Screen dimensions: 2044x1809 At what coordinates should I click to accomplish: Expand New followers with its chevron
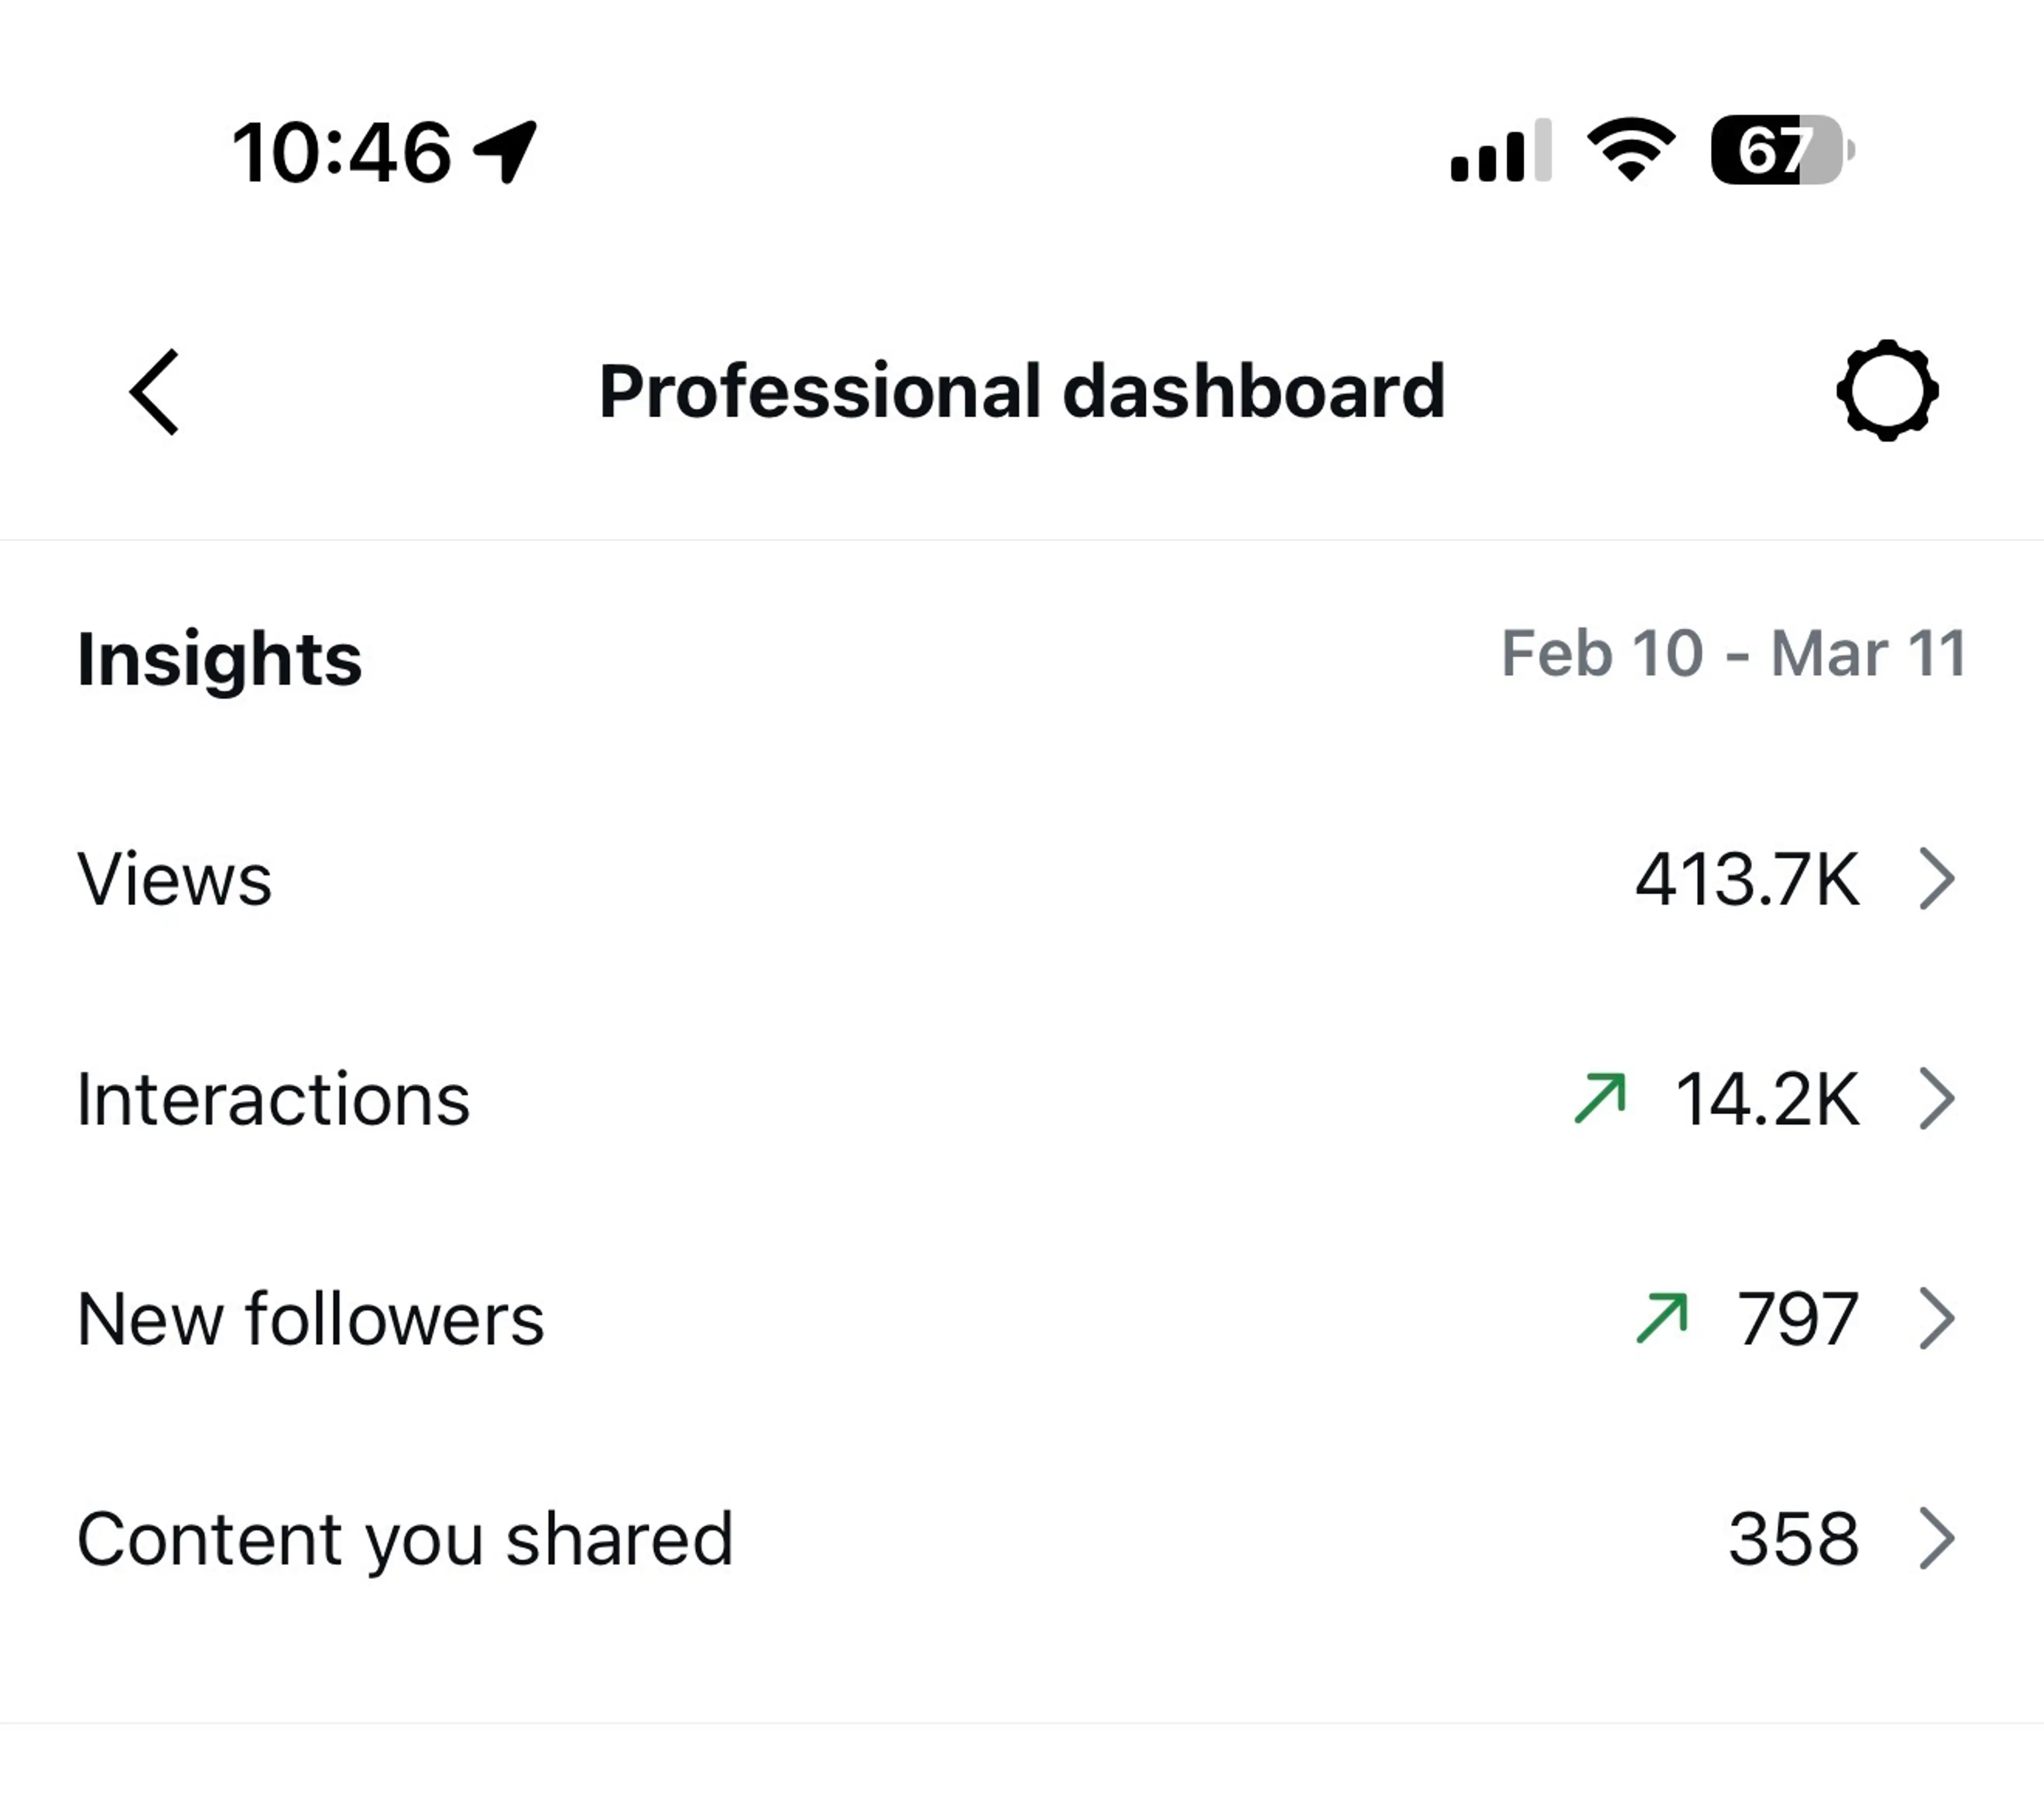[1937, 1319]
